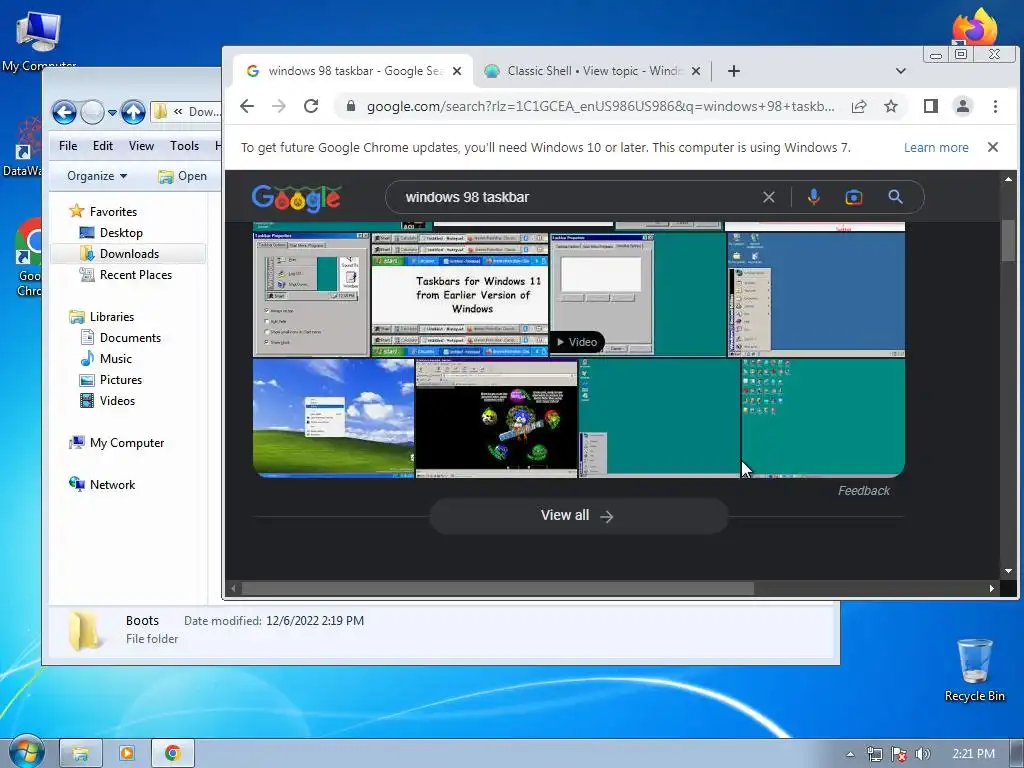Open Learn more link
The image size is (1024, 768).
(936, 148)
